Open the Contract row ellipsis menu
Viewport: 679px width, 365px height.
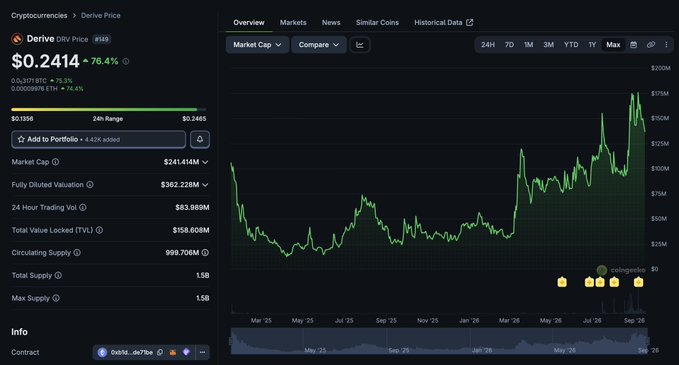click(202, 352)
